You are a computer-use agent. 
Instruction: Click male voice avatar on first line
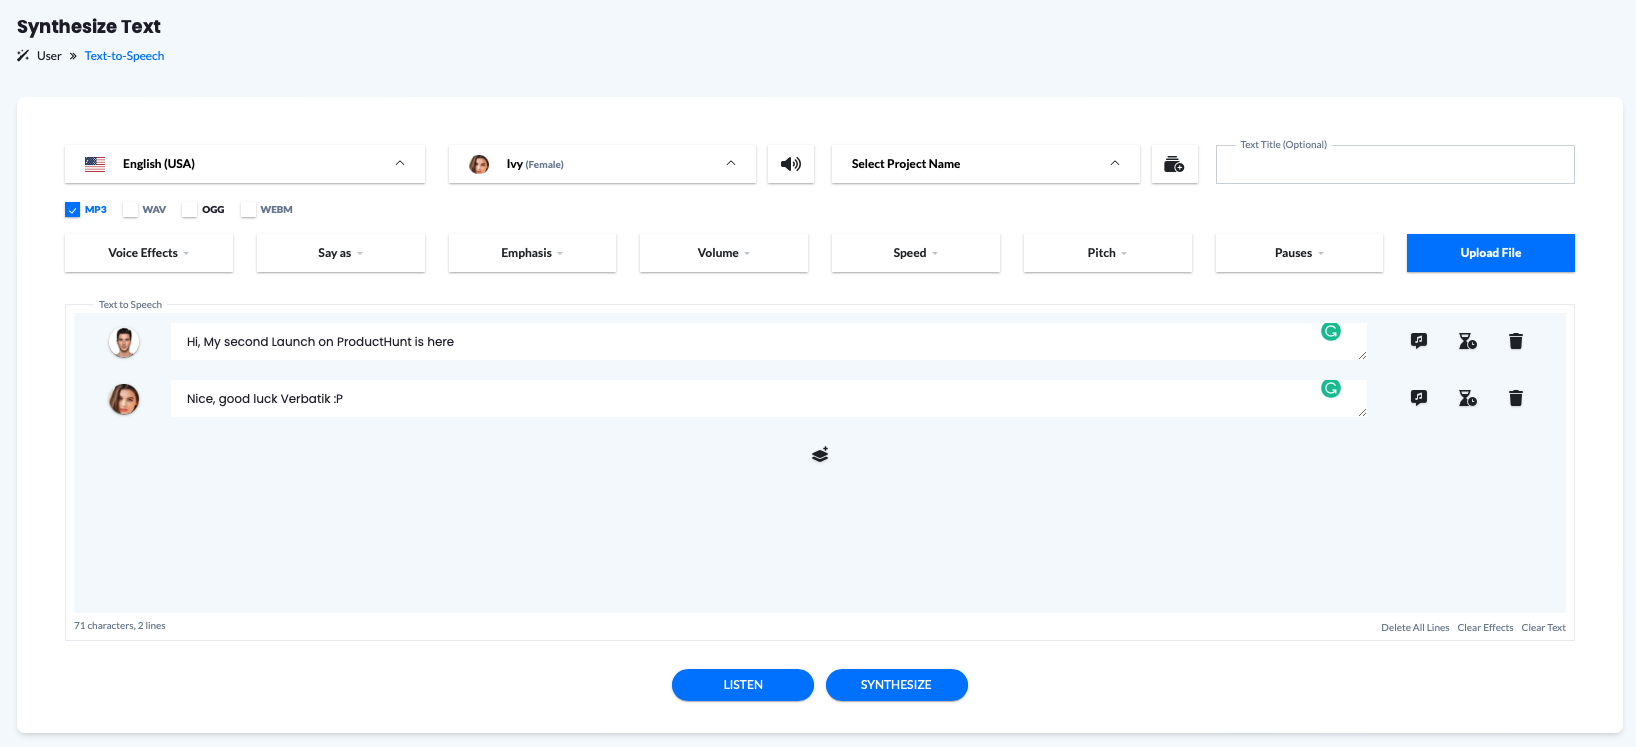point(124,342)
